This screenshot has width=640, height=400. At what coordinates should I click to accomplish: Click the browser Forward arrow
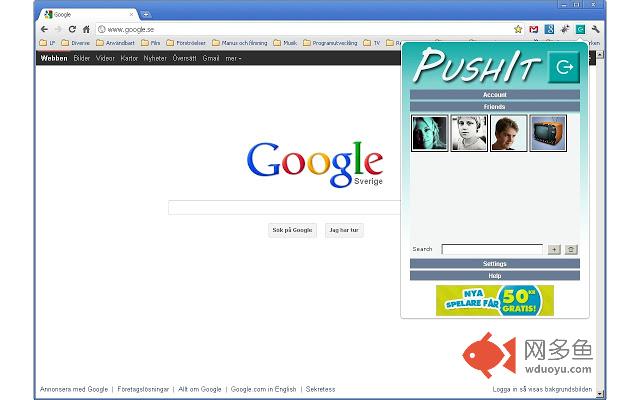[x=58, y=29]
